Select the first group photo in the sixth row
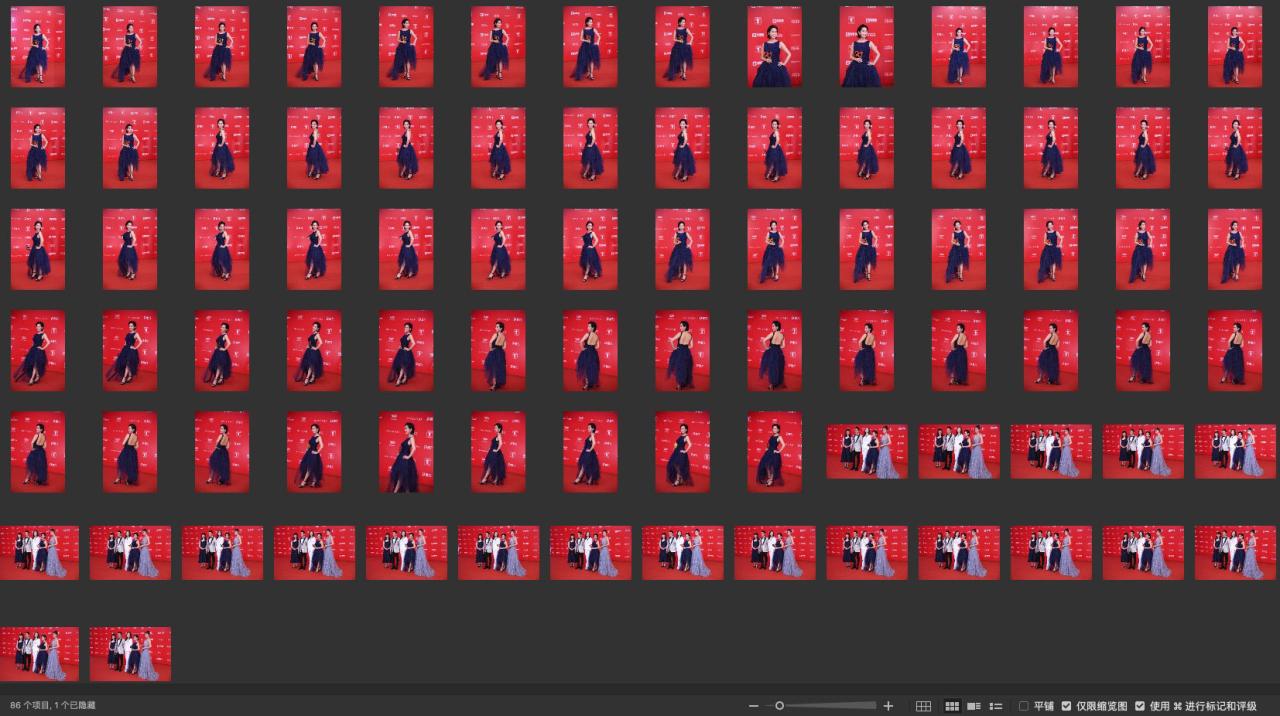The image size is (1280, 716). click(39, 553)
